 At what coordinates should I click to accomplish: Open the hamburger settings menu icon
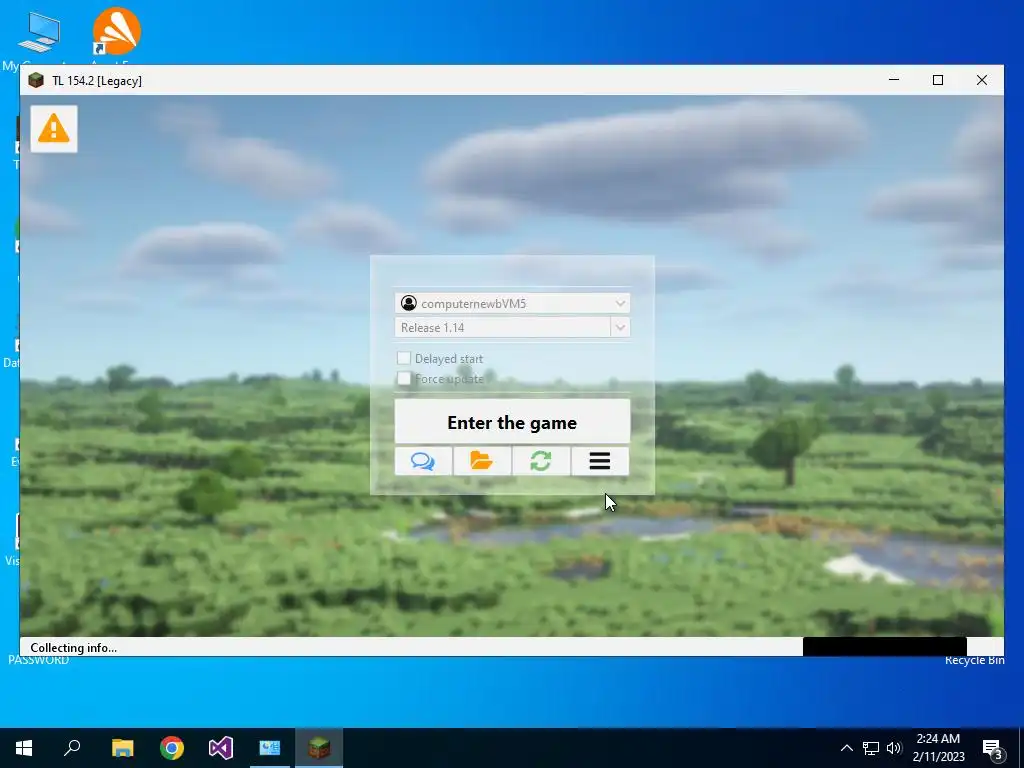[x=600, y=461]
